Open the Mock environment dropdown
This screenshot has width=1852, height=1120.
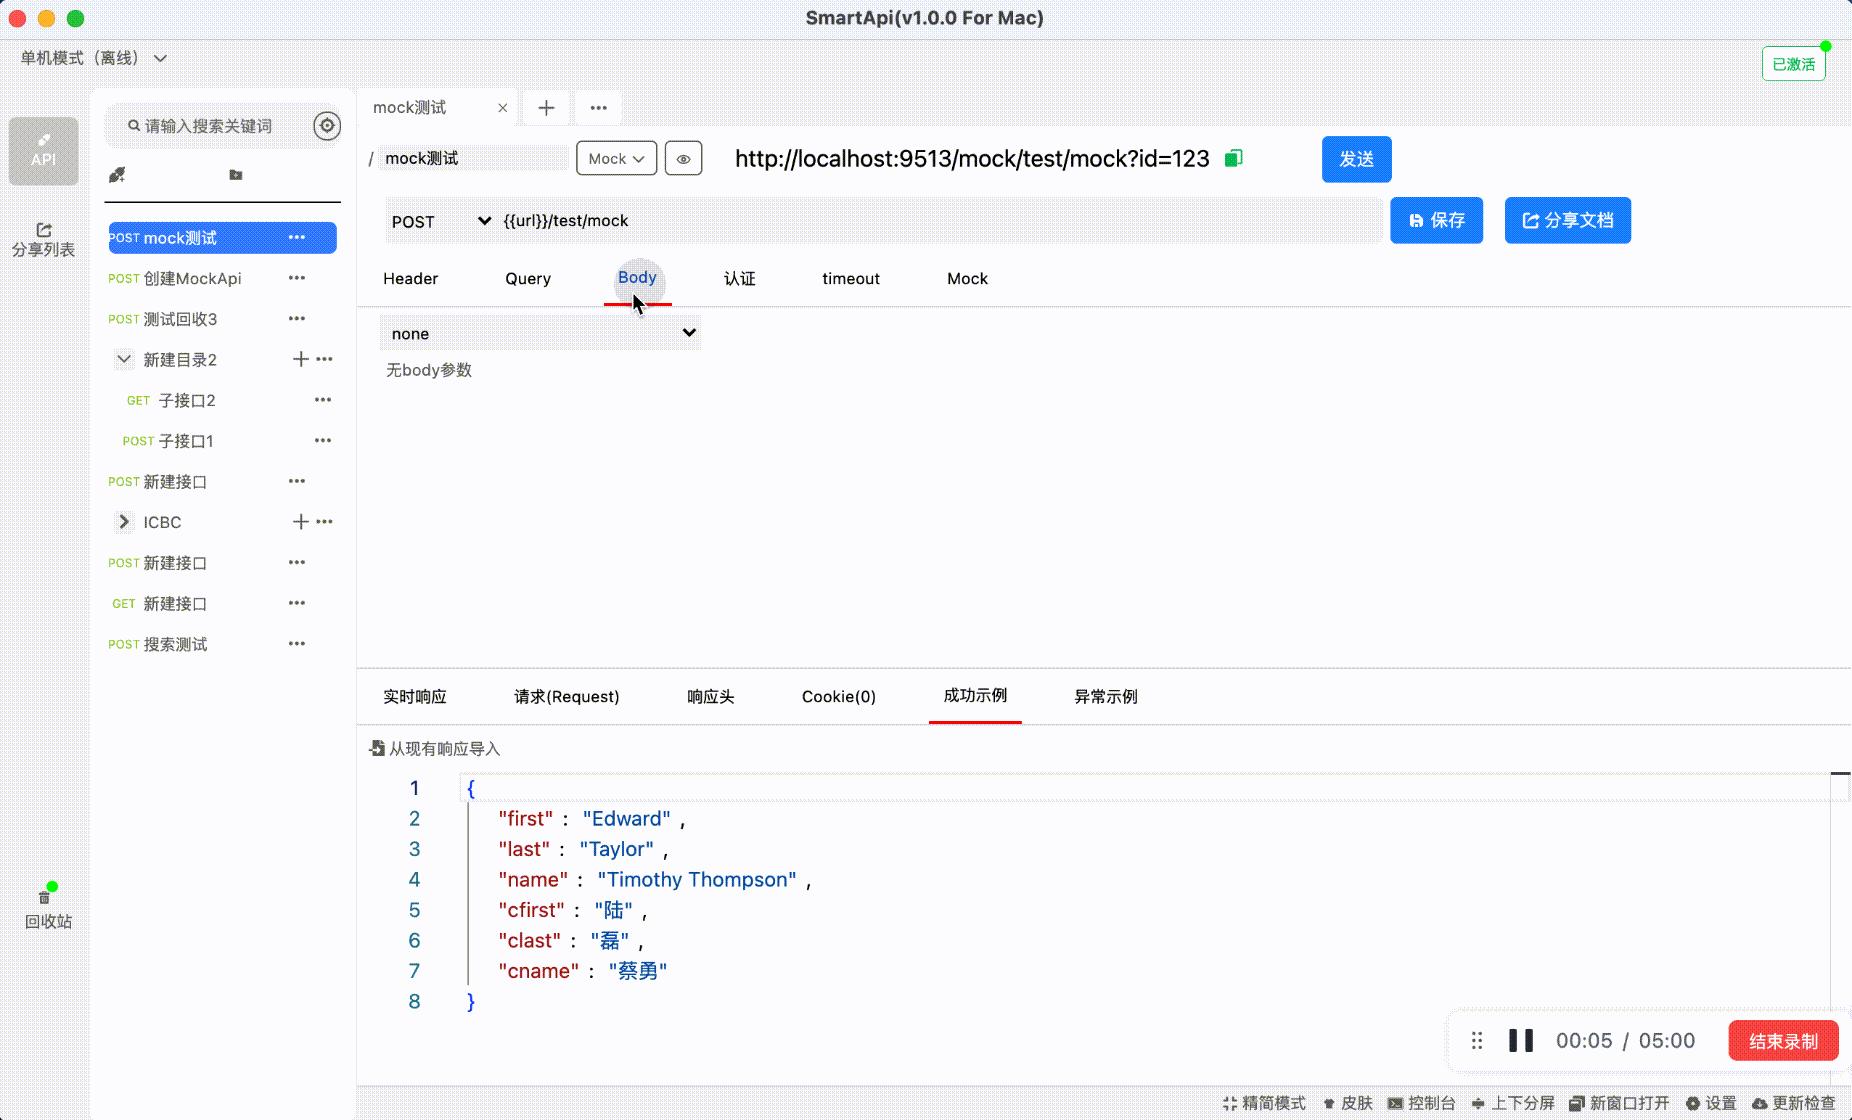click(x=615, y=158)
